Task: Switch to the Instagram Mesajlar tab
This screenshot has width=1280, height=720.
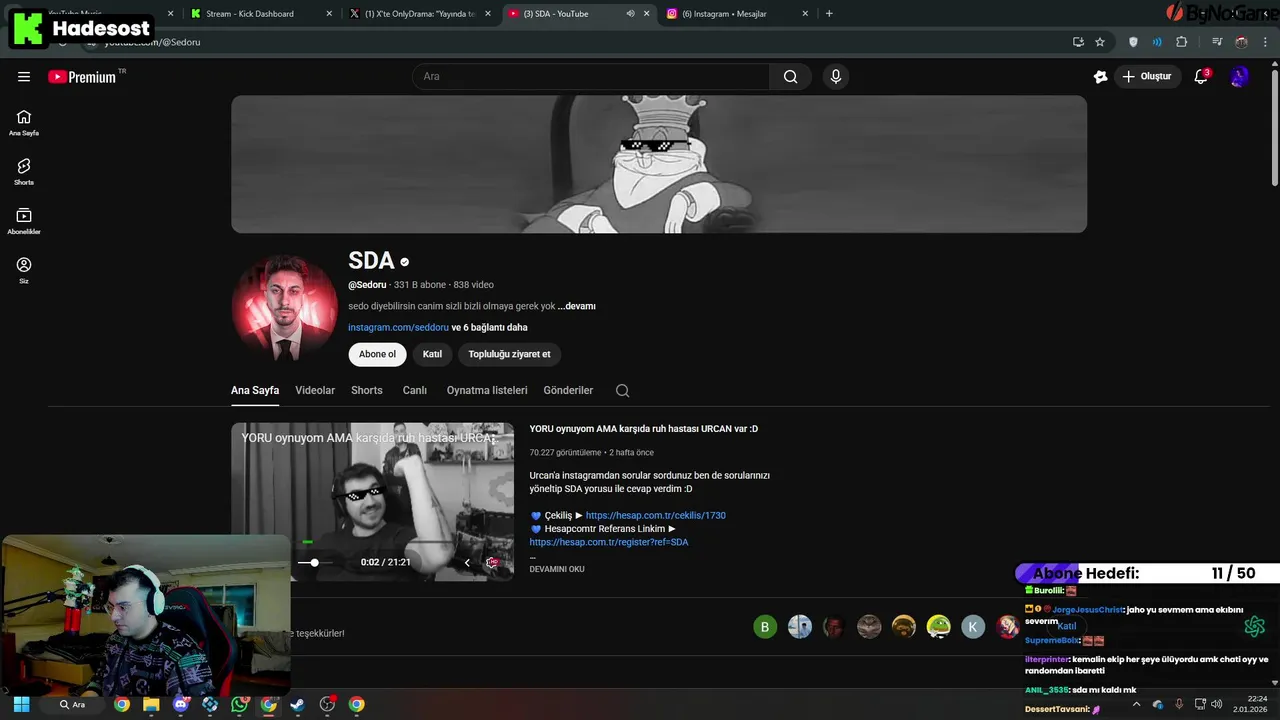Action: [x=724, y=14]
